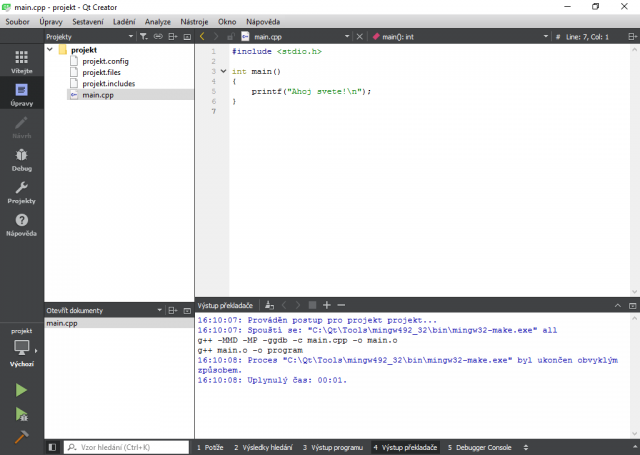The width and height of the screenshot is (640, 455).
Task: Click the compile output vertical scrollbar
Action: 634,375
